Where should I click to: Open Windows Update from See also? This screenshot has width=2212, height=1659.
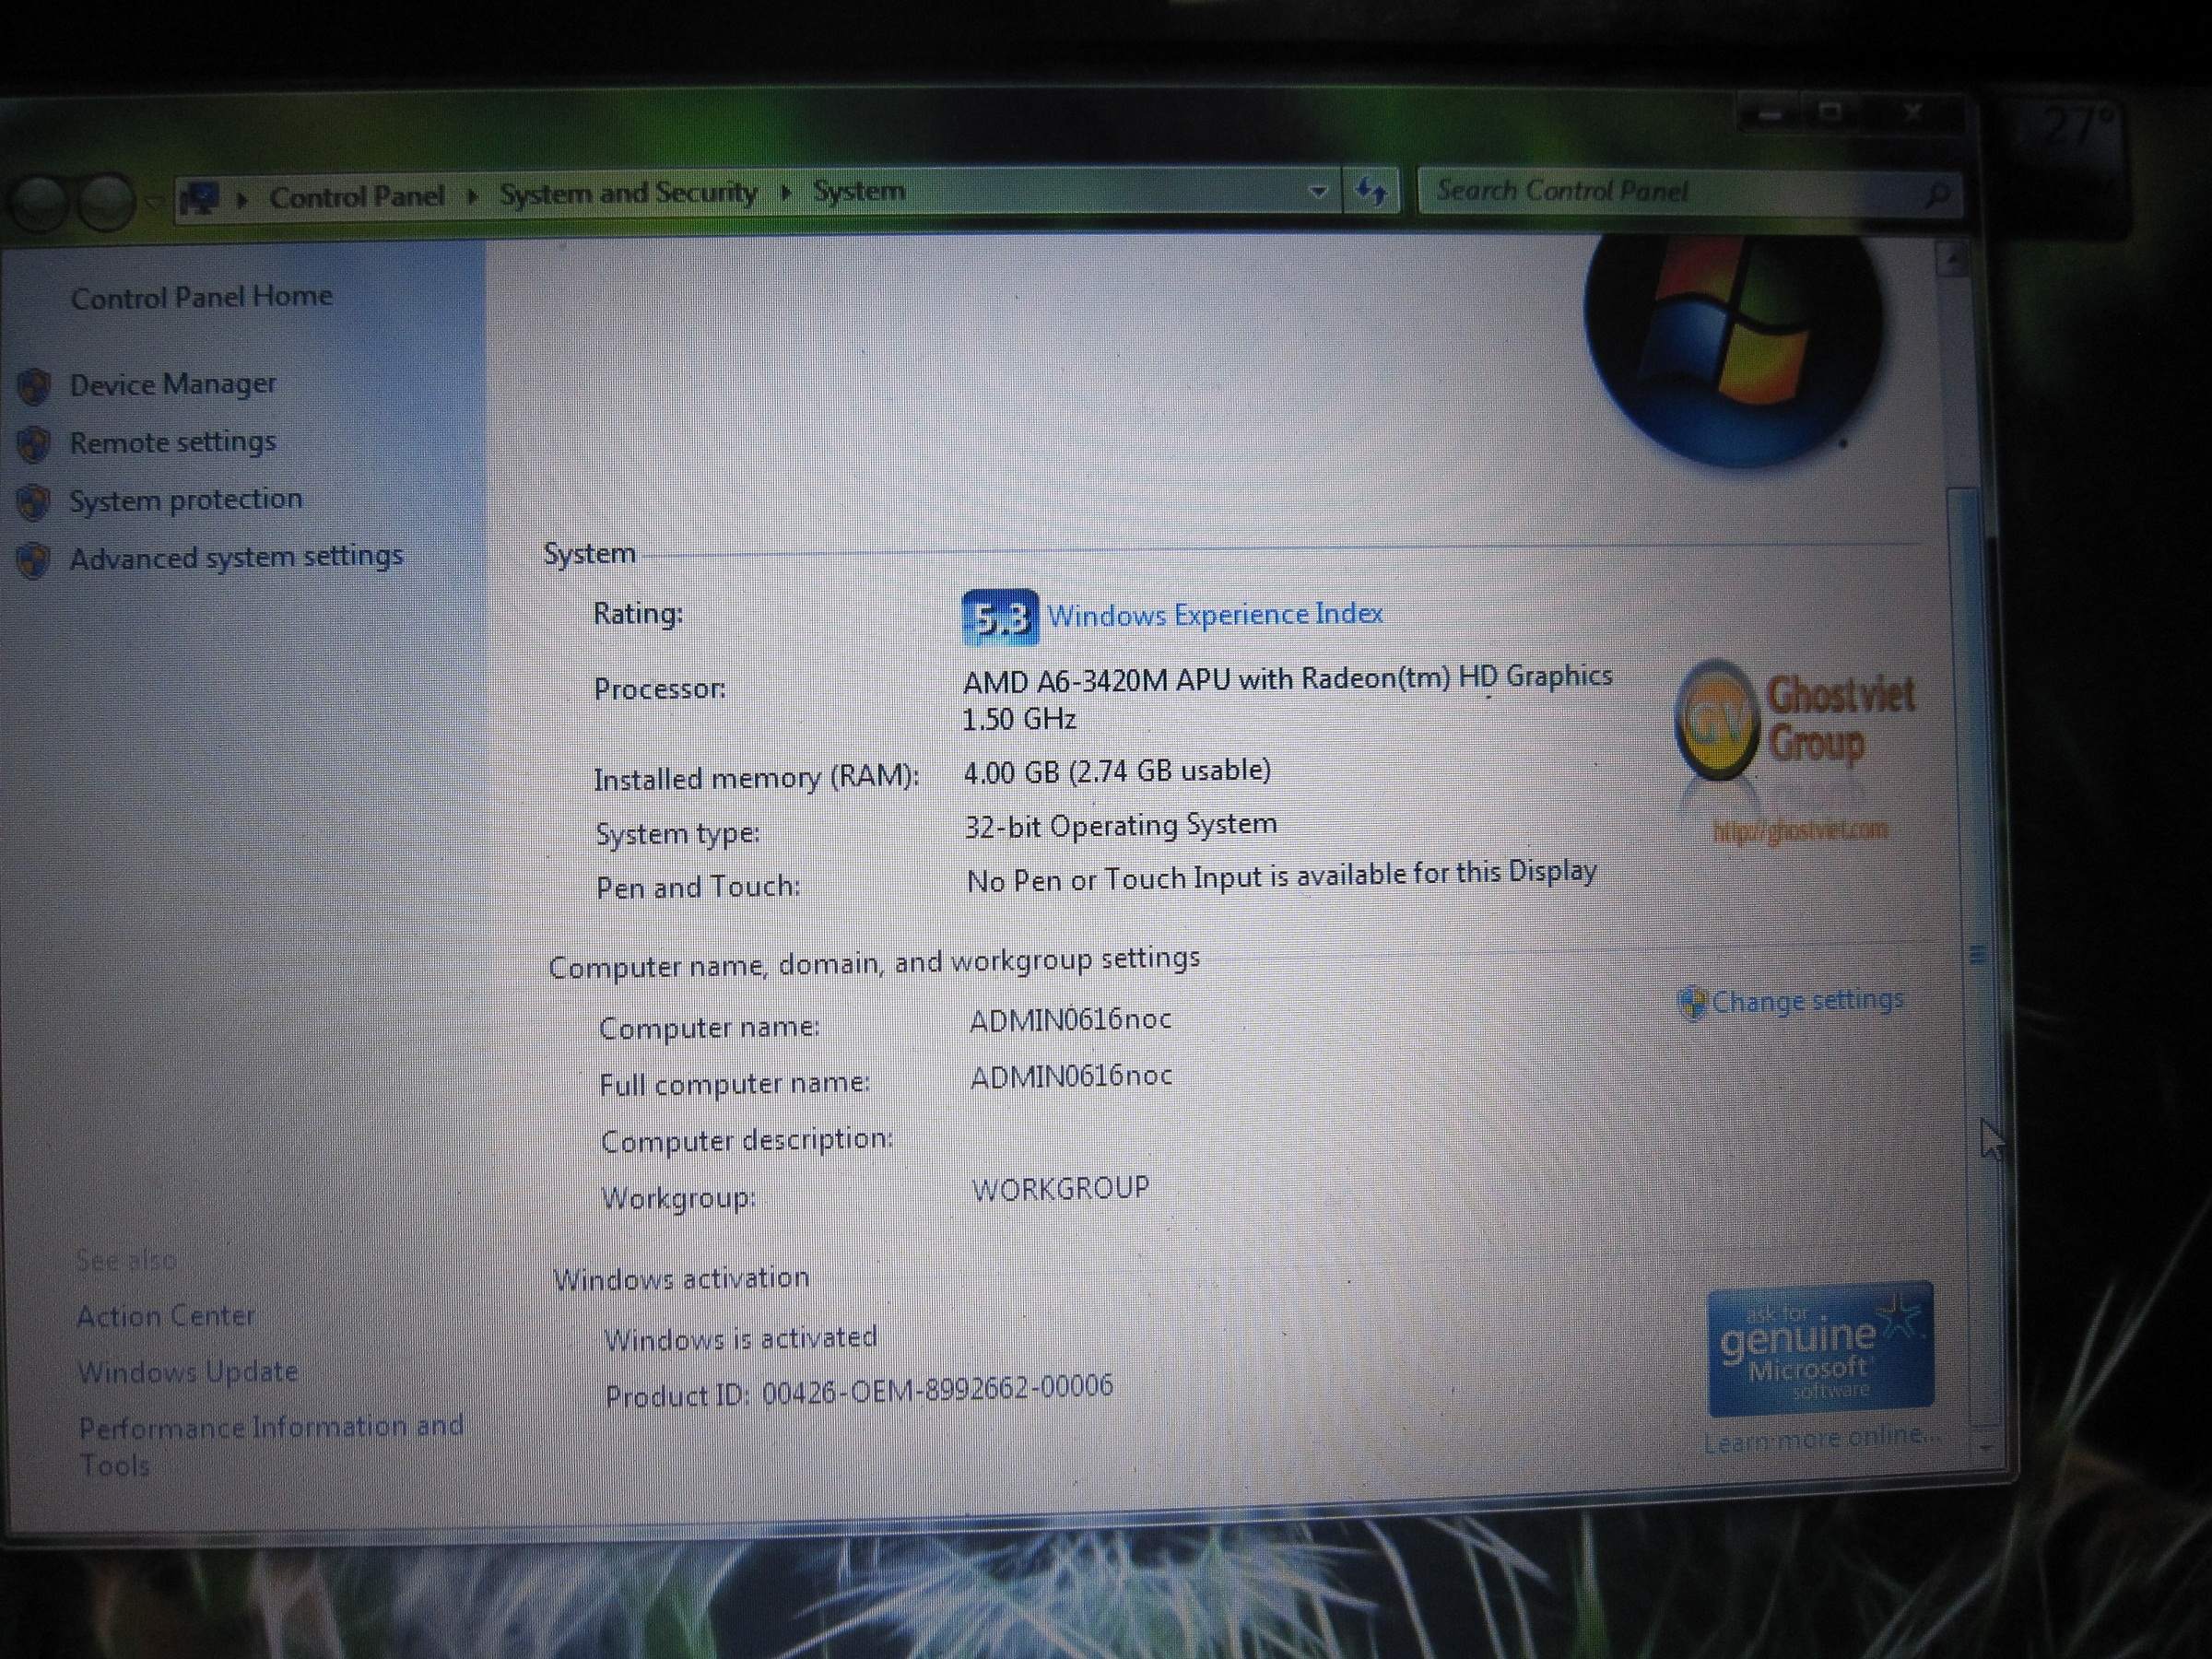tap(188, 1371)
